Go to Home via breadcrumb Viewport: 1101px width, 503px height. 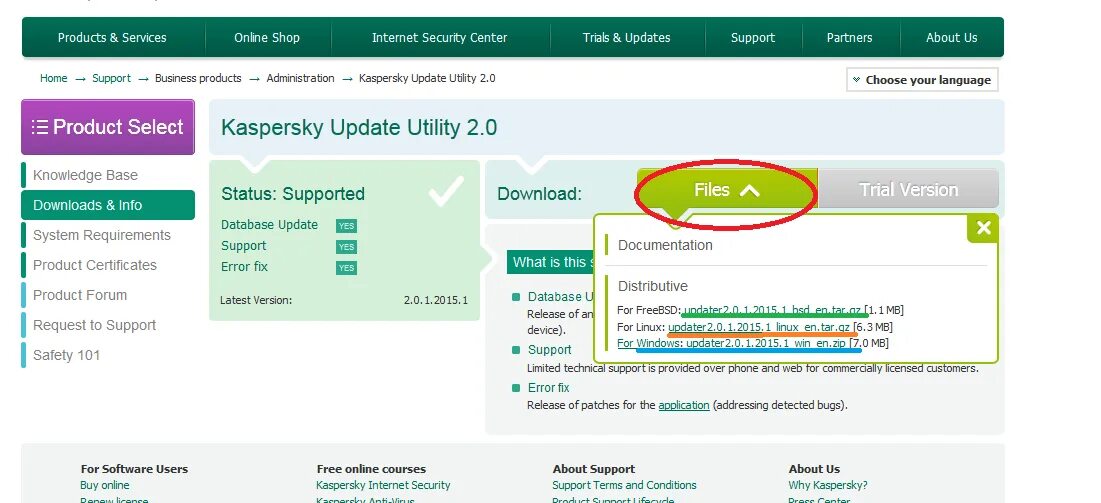(x=53, y=78)
